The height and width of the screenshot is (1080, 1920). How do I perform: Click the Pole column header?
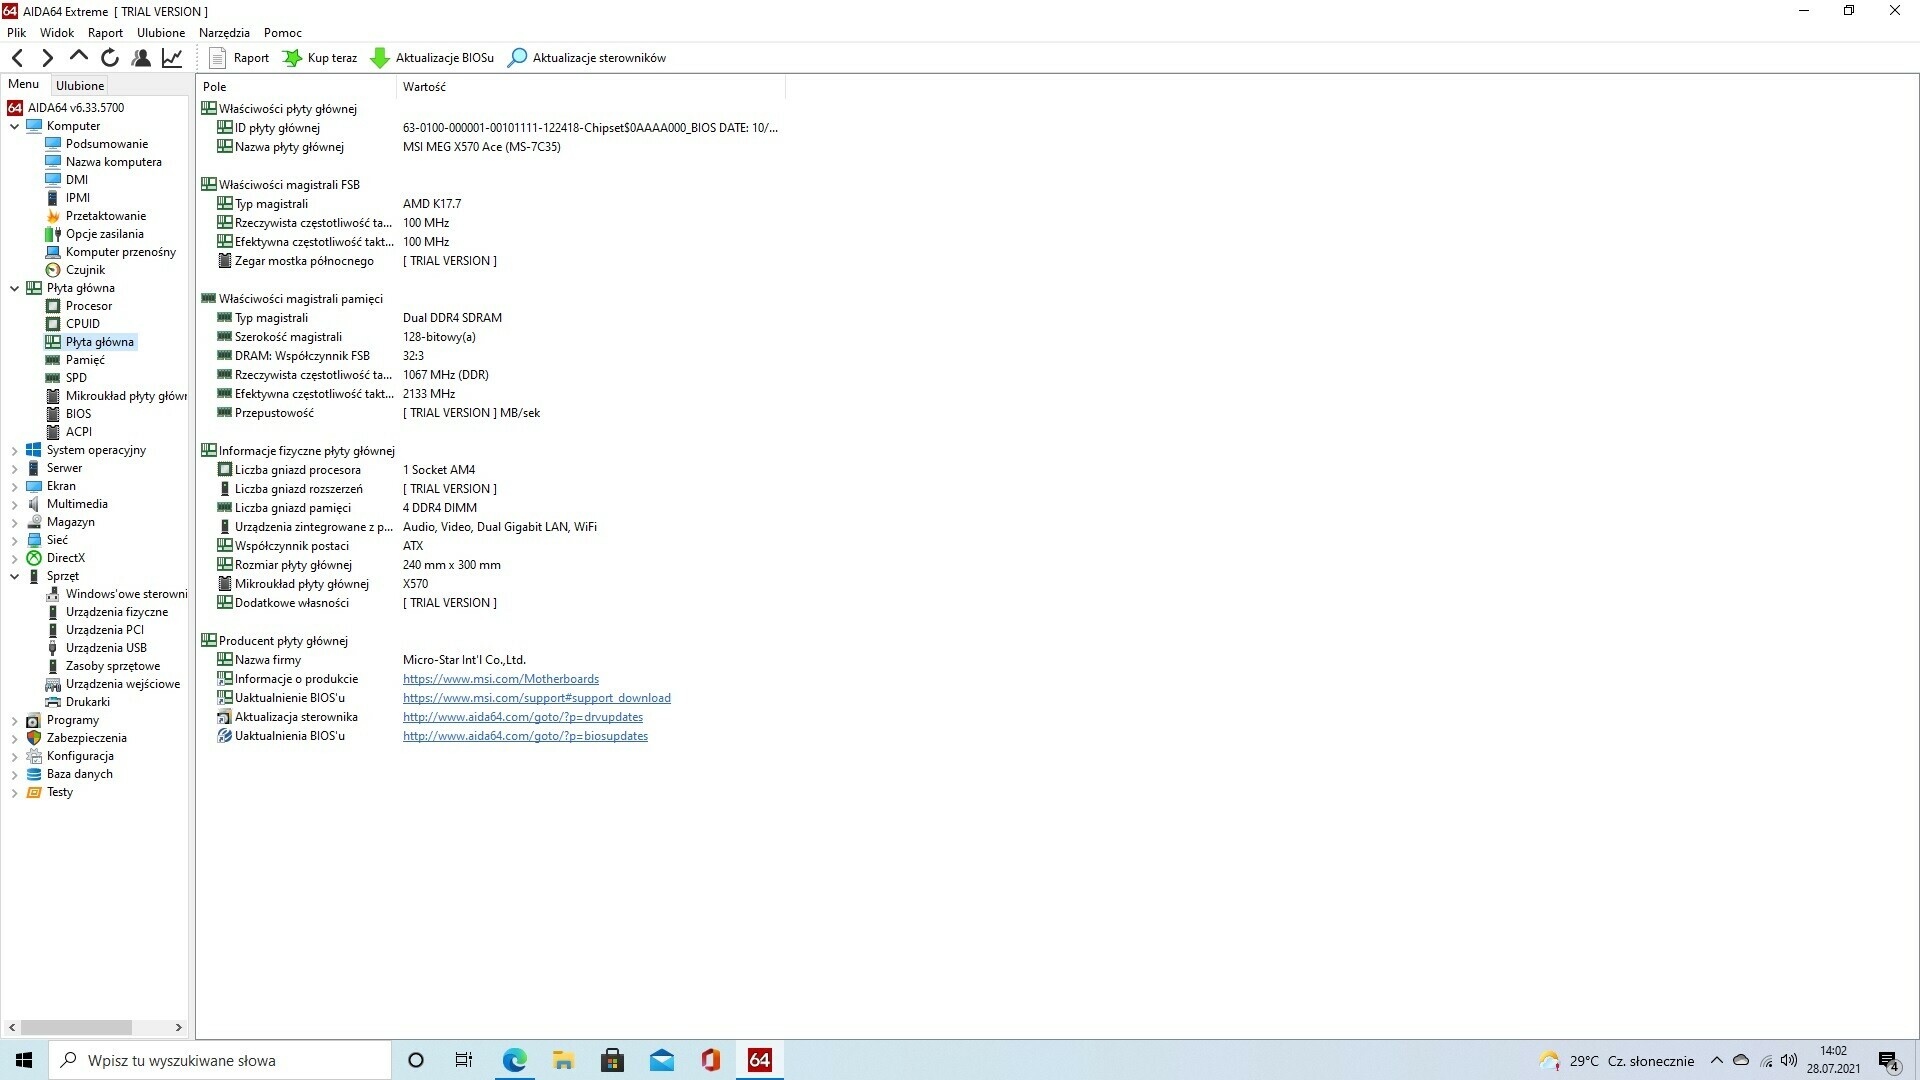click(296, 87)
